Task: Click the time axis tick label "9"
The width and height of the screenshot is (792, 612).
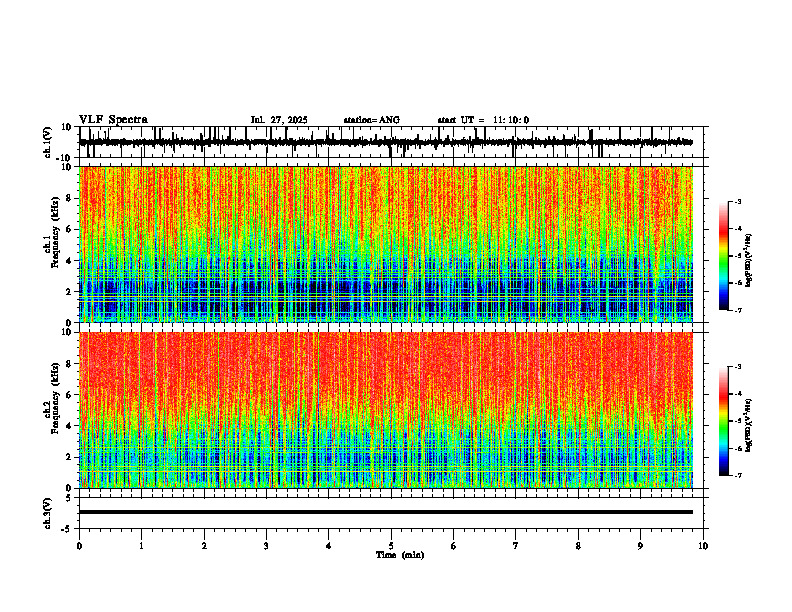Action: (x=640, y=546)
